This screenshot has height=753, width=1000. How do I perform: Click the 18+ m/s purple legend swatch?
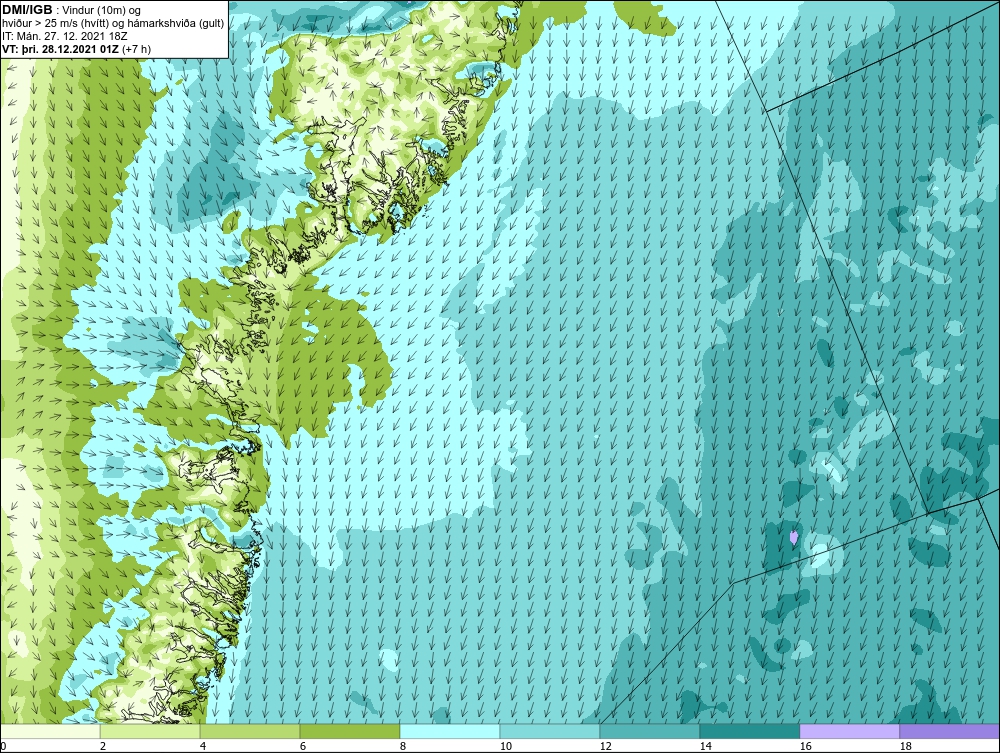[x=950, y=731]
